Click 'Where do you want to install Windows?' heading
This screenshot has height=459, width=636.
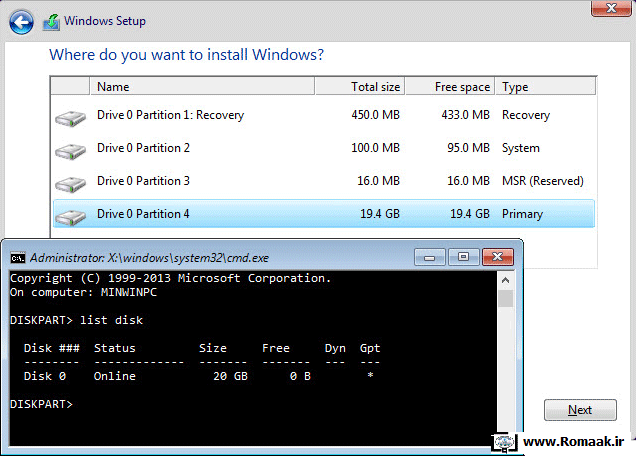187,55
